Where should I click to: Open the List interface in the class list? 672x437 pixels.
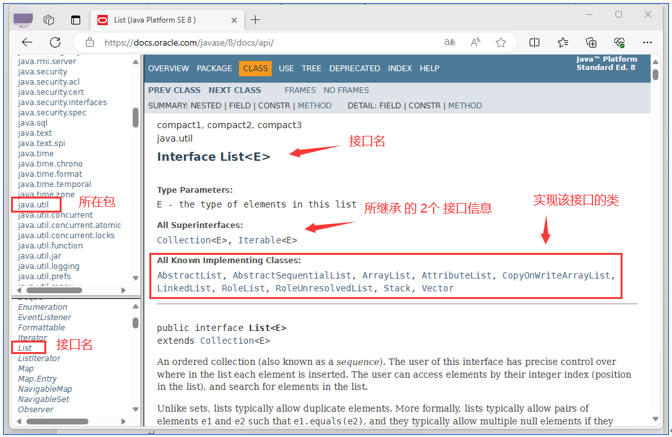coord(24,348)
